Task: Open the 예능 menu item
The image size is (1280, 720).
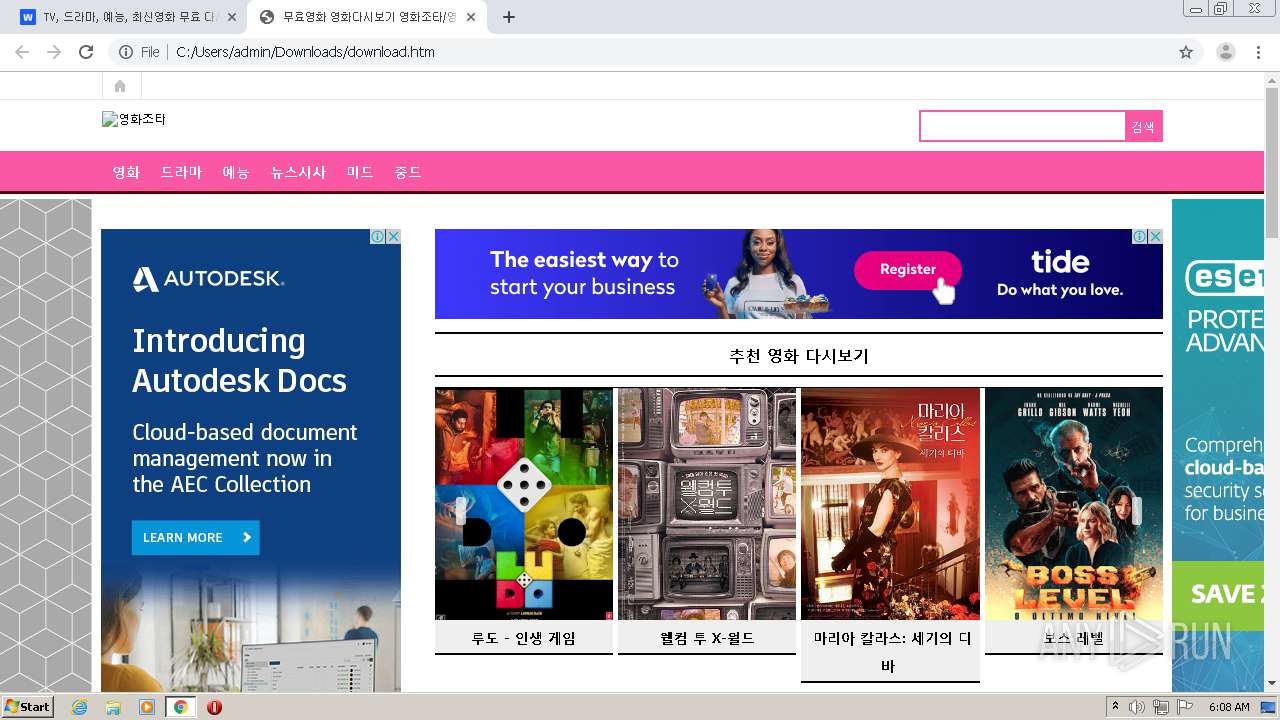Action: pyautogui.click(x=236, y=172)
